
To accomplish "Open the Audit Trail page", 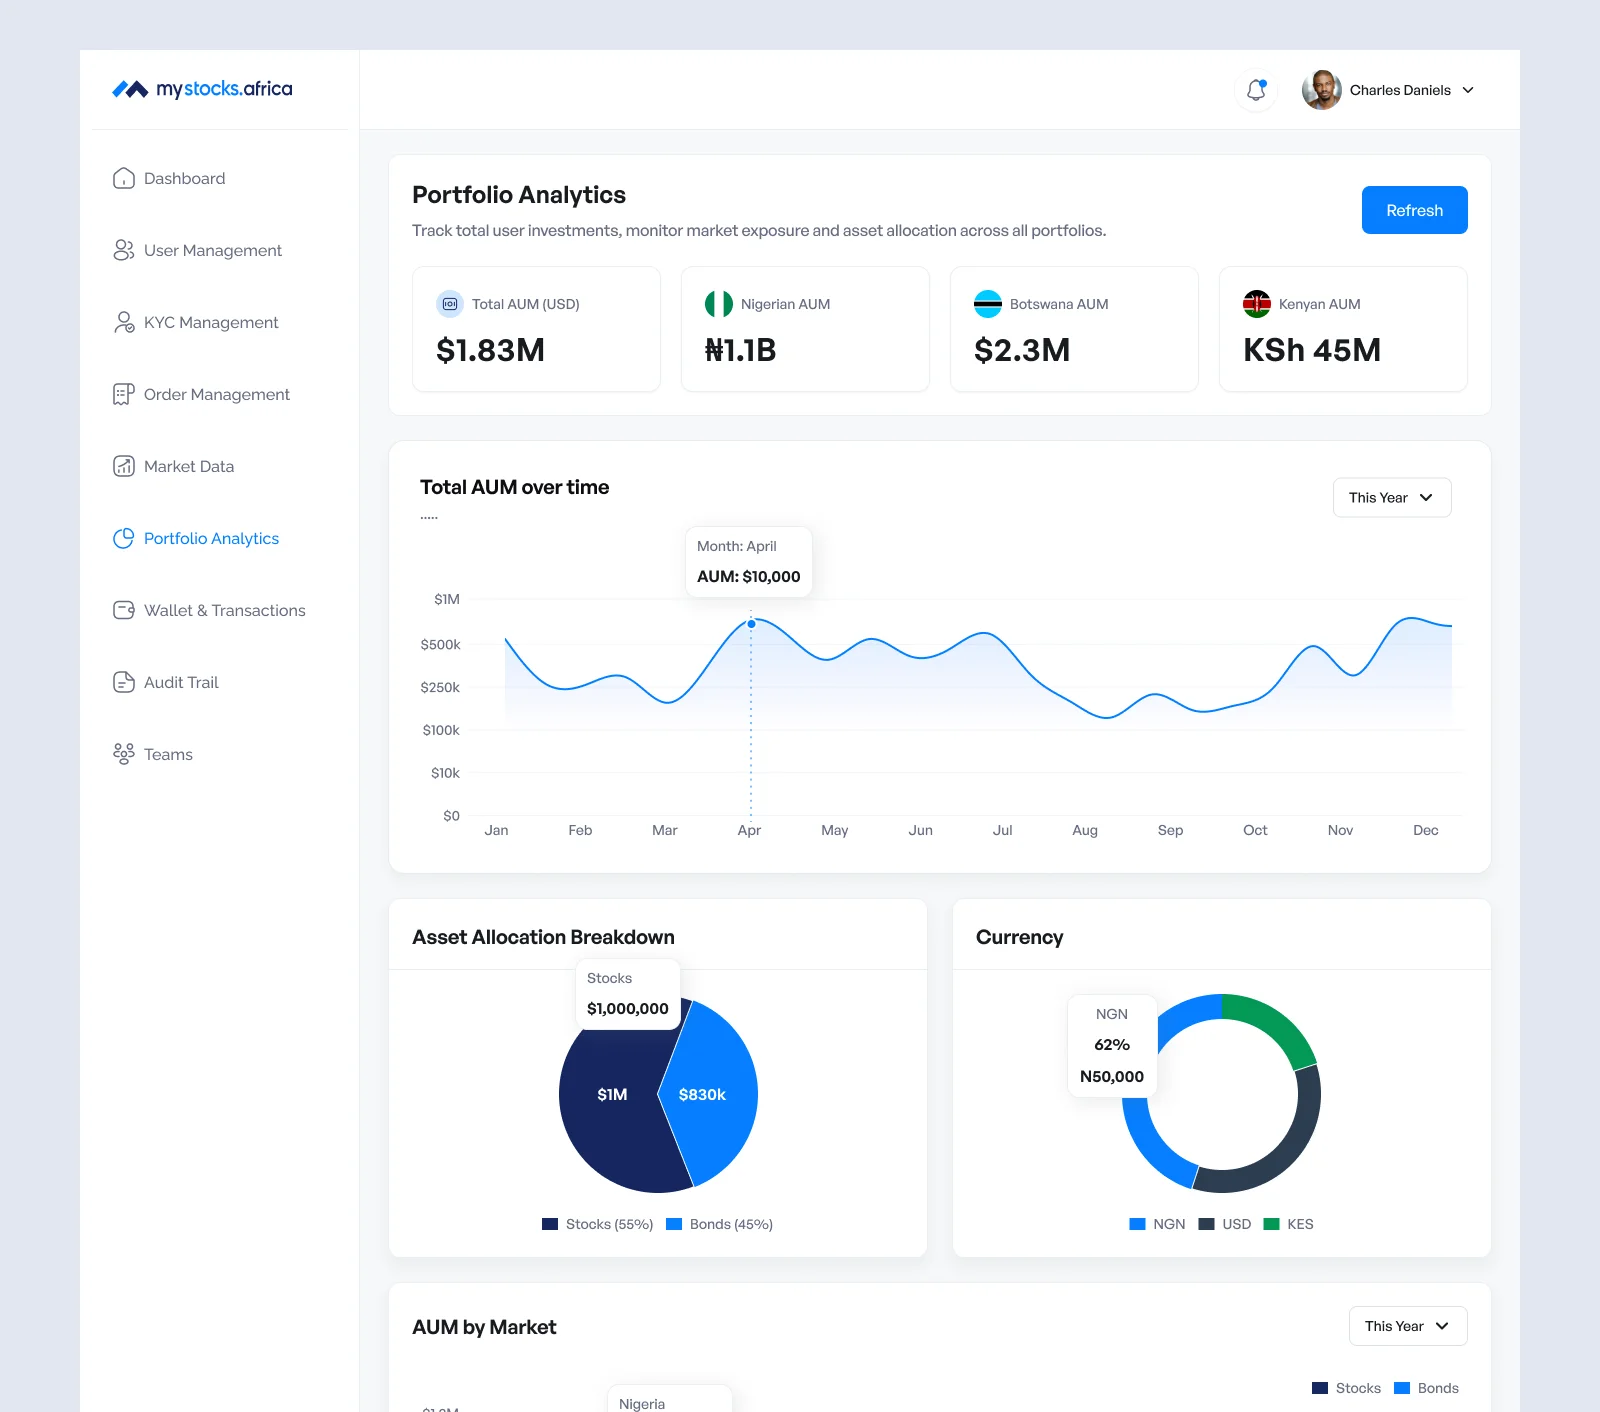I will point(181,682).
